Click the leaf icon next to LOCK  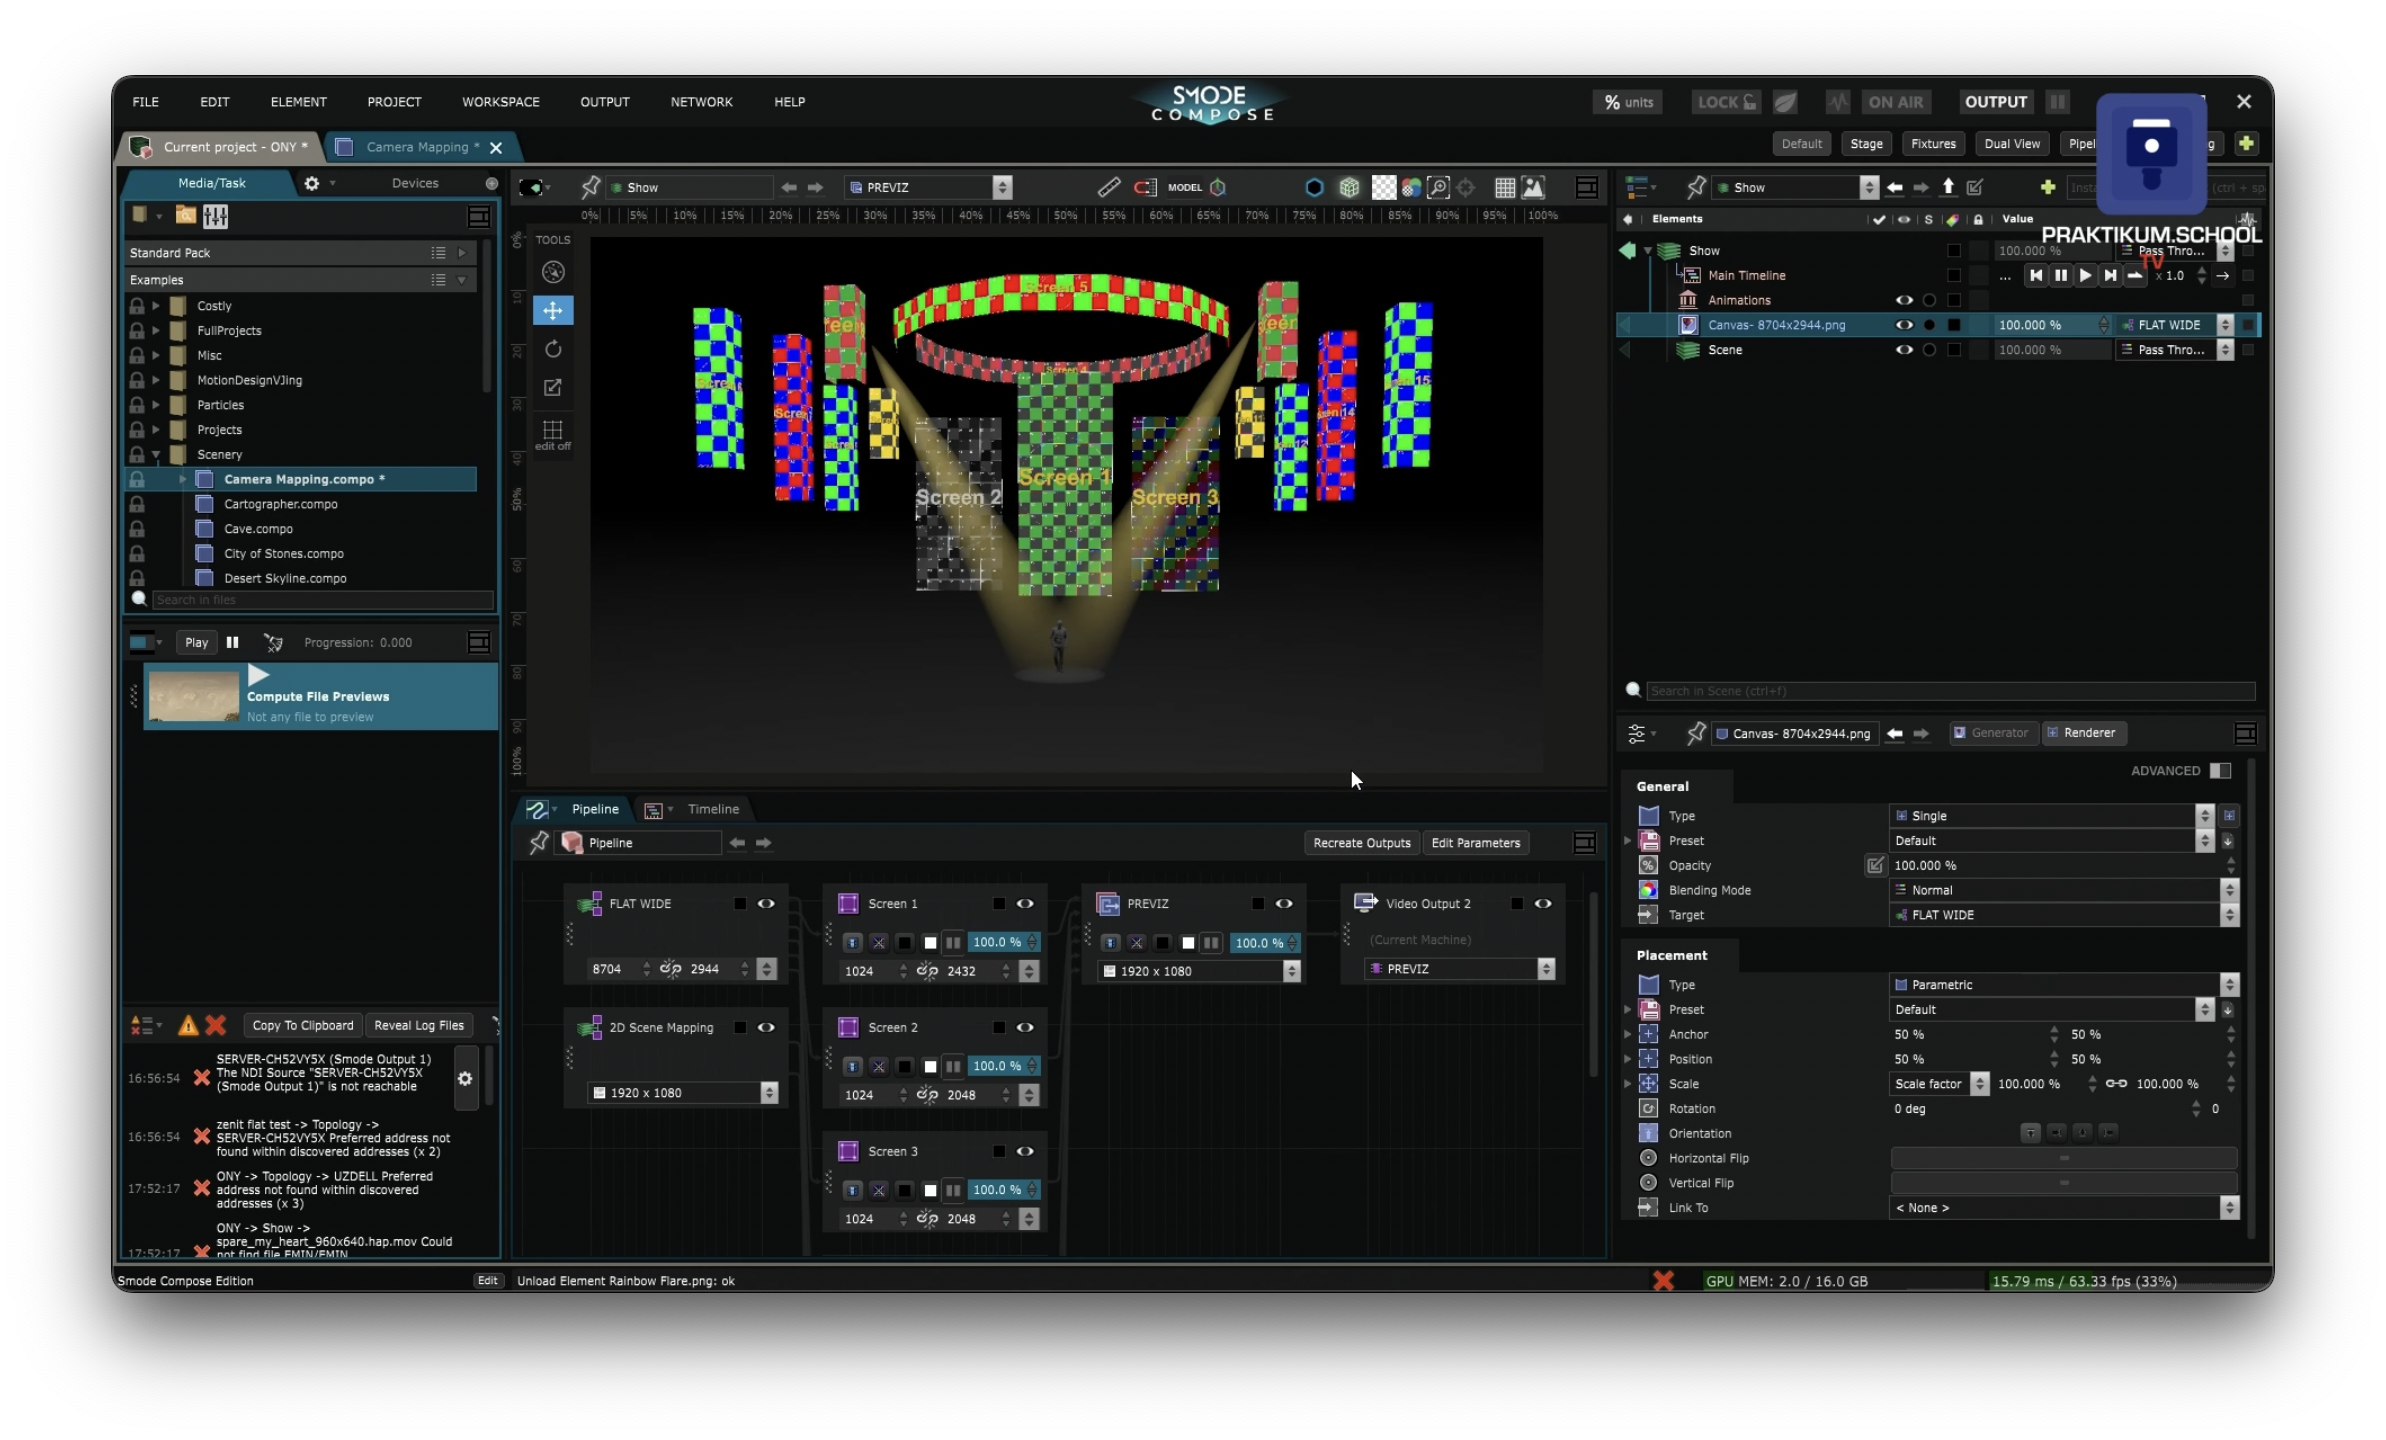click(x=1786, y=102)
